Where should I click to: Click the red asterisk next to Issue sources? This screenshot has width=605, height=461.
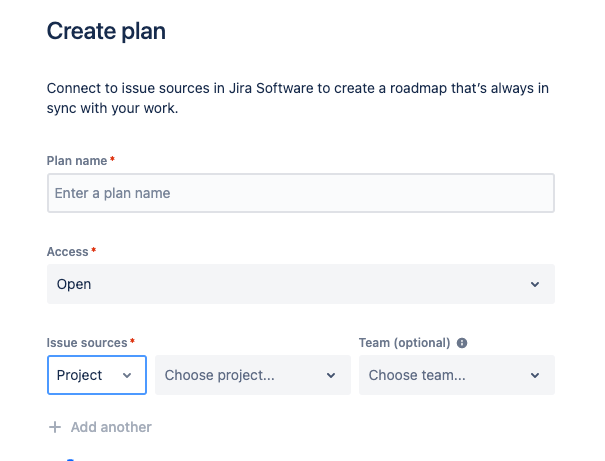132,343
